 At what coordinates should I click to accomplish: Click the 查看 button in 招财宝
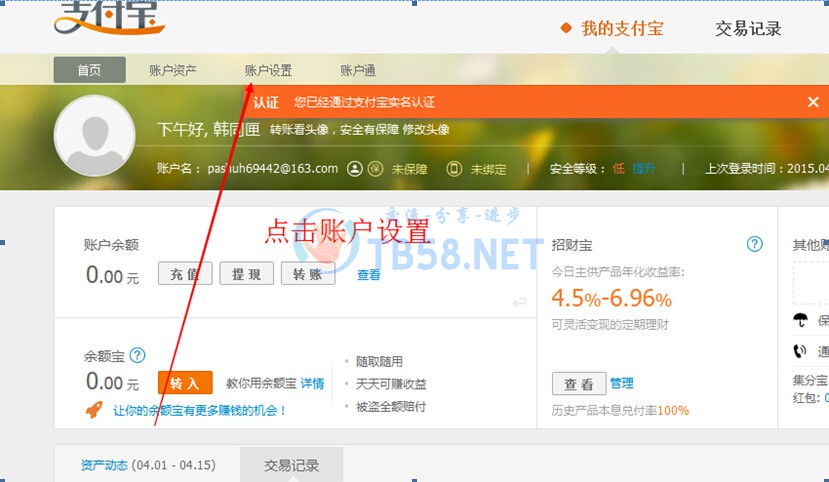pos(579,384)
